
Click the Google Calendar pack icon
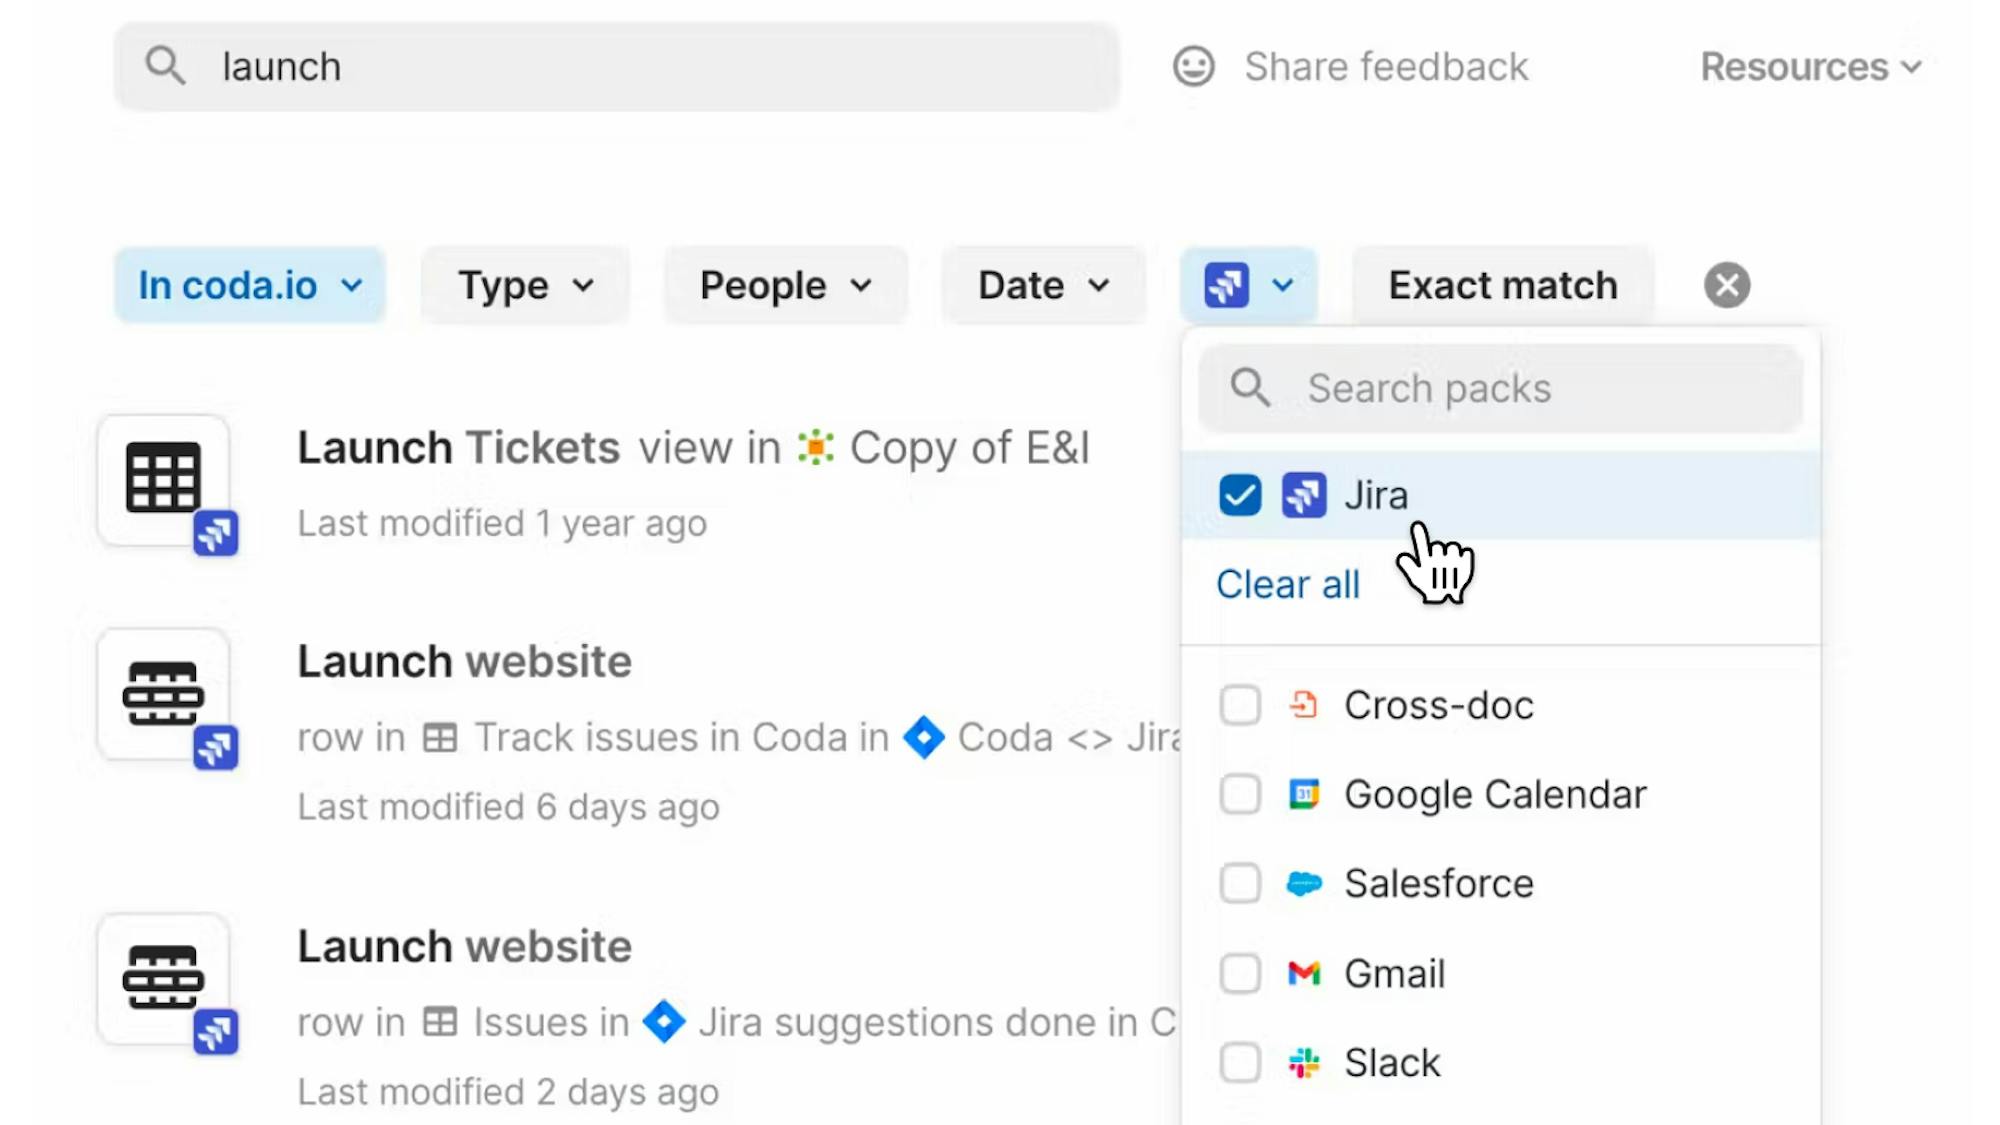[x=1304, y=795]
